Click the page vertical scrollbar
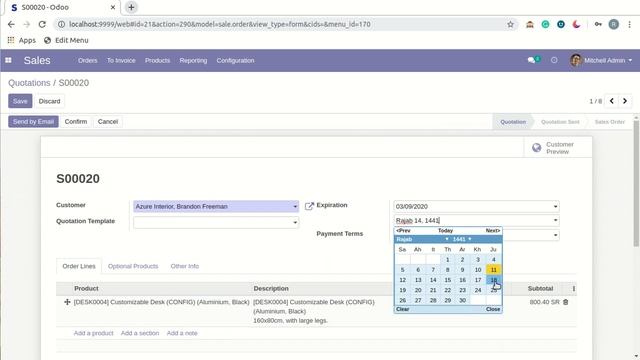 click(636, 184)
